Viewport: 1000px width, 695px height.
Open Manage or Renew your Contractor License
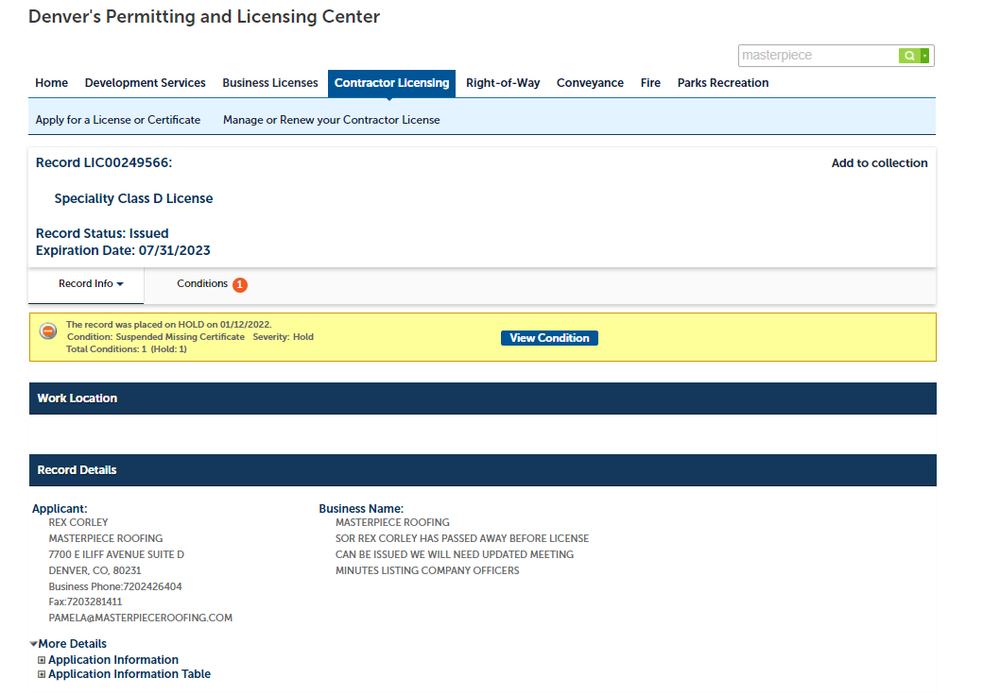tap(331, 120)
